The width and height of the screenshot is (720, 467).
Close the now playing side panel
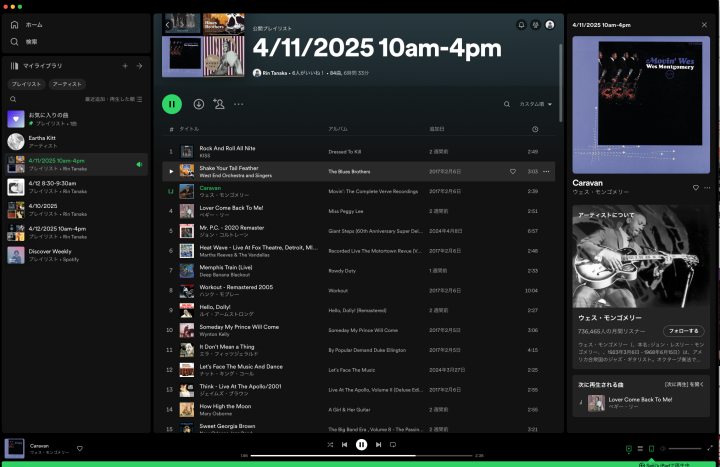click(704, 25)
